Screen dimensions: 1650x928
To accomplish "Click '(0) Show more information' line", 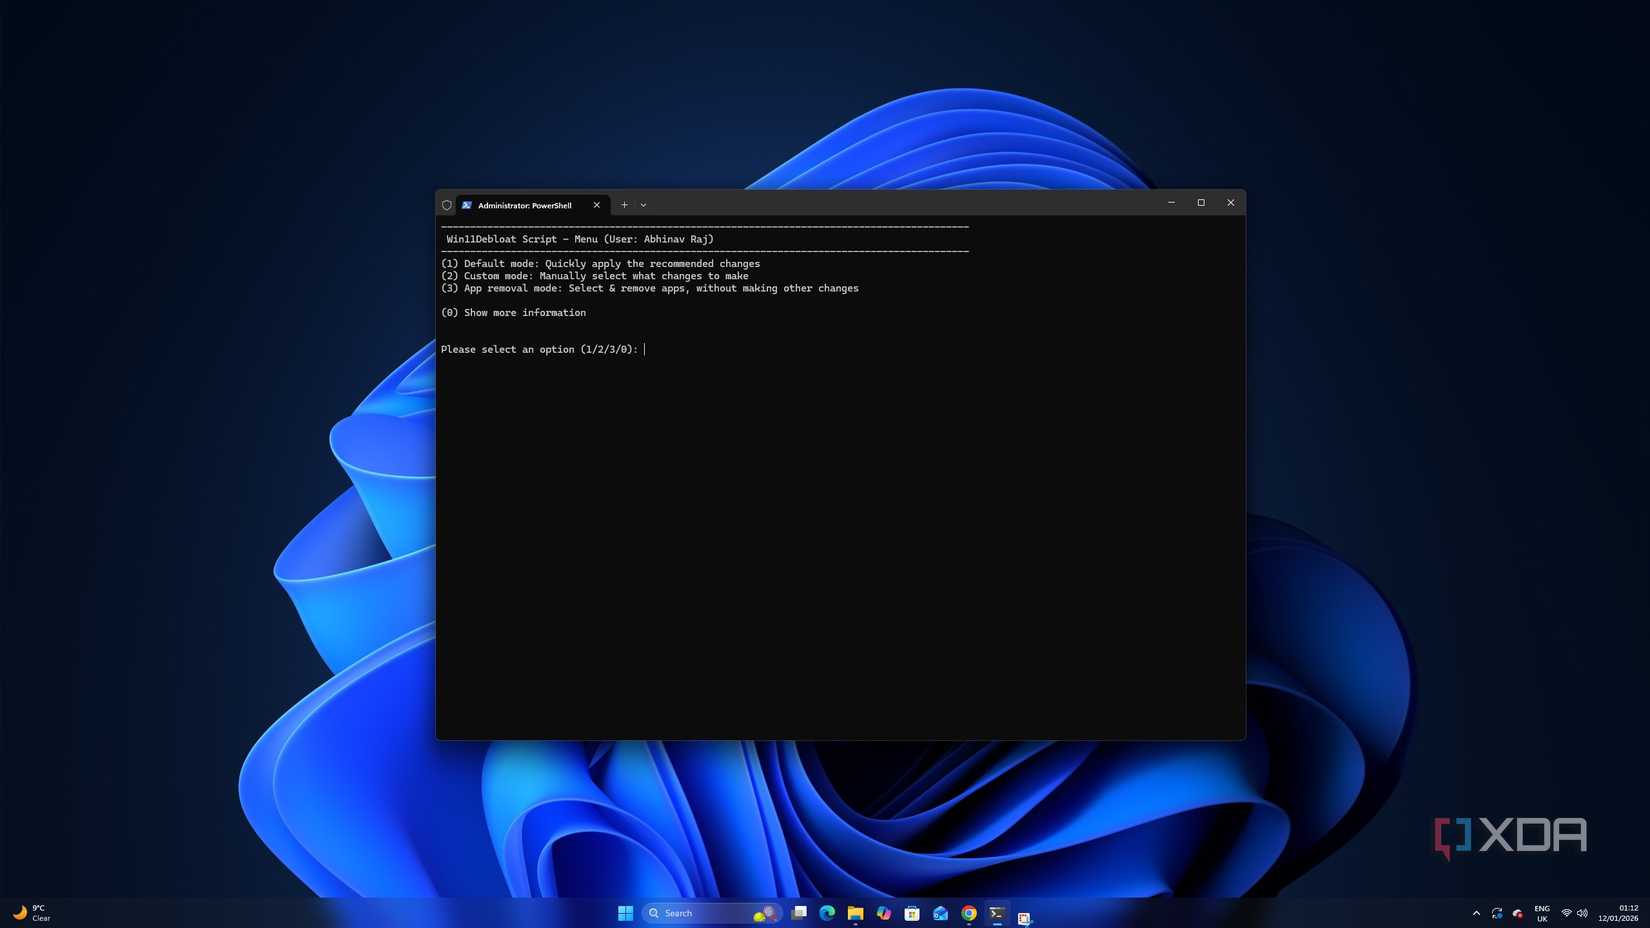I will [x=514, y=313].
